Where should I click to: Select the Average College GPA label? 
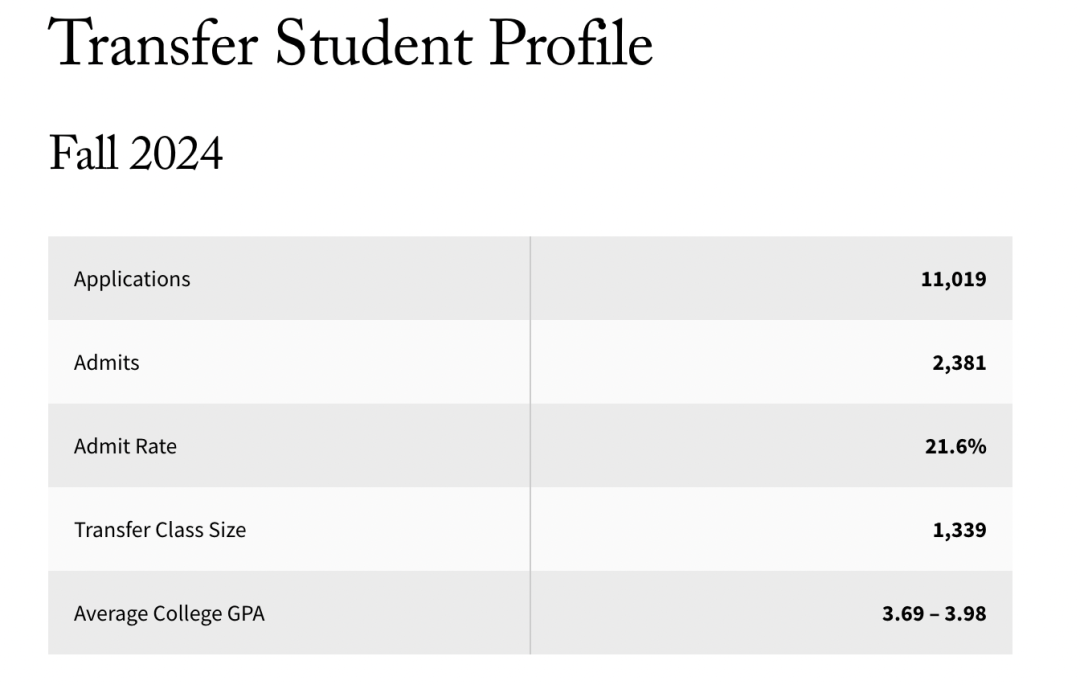click(169, 613)
